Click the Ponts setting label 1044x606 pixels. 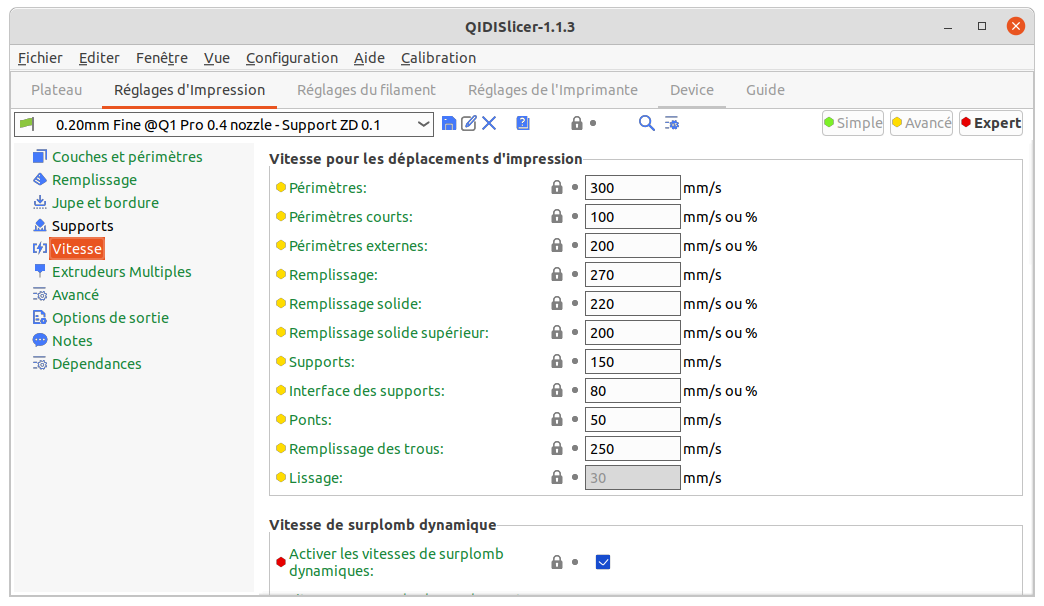point(310,420)
